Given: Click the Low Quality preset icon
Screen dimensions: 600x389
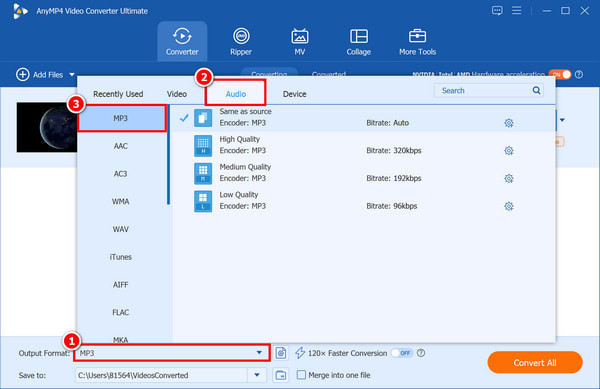Looking at the screenshot, I should (203, 201).
